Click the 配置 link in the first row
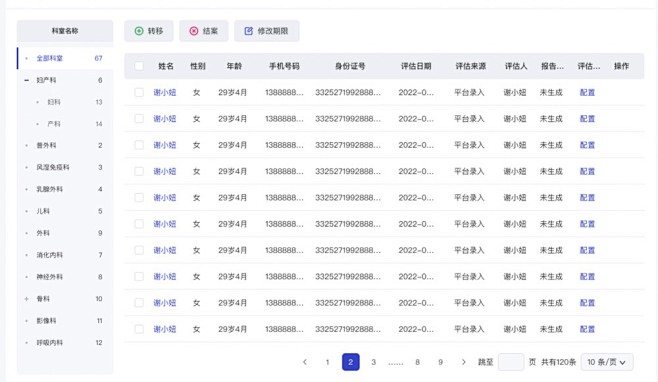Image resolution: width=658 pixels, height=382 pixels. [x=587, y=92]
